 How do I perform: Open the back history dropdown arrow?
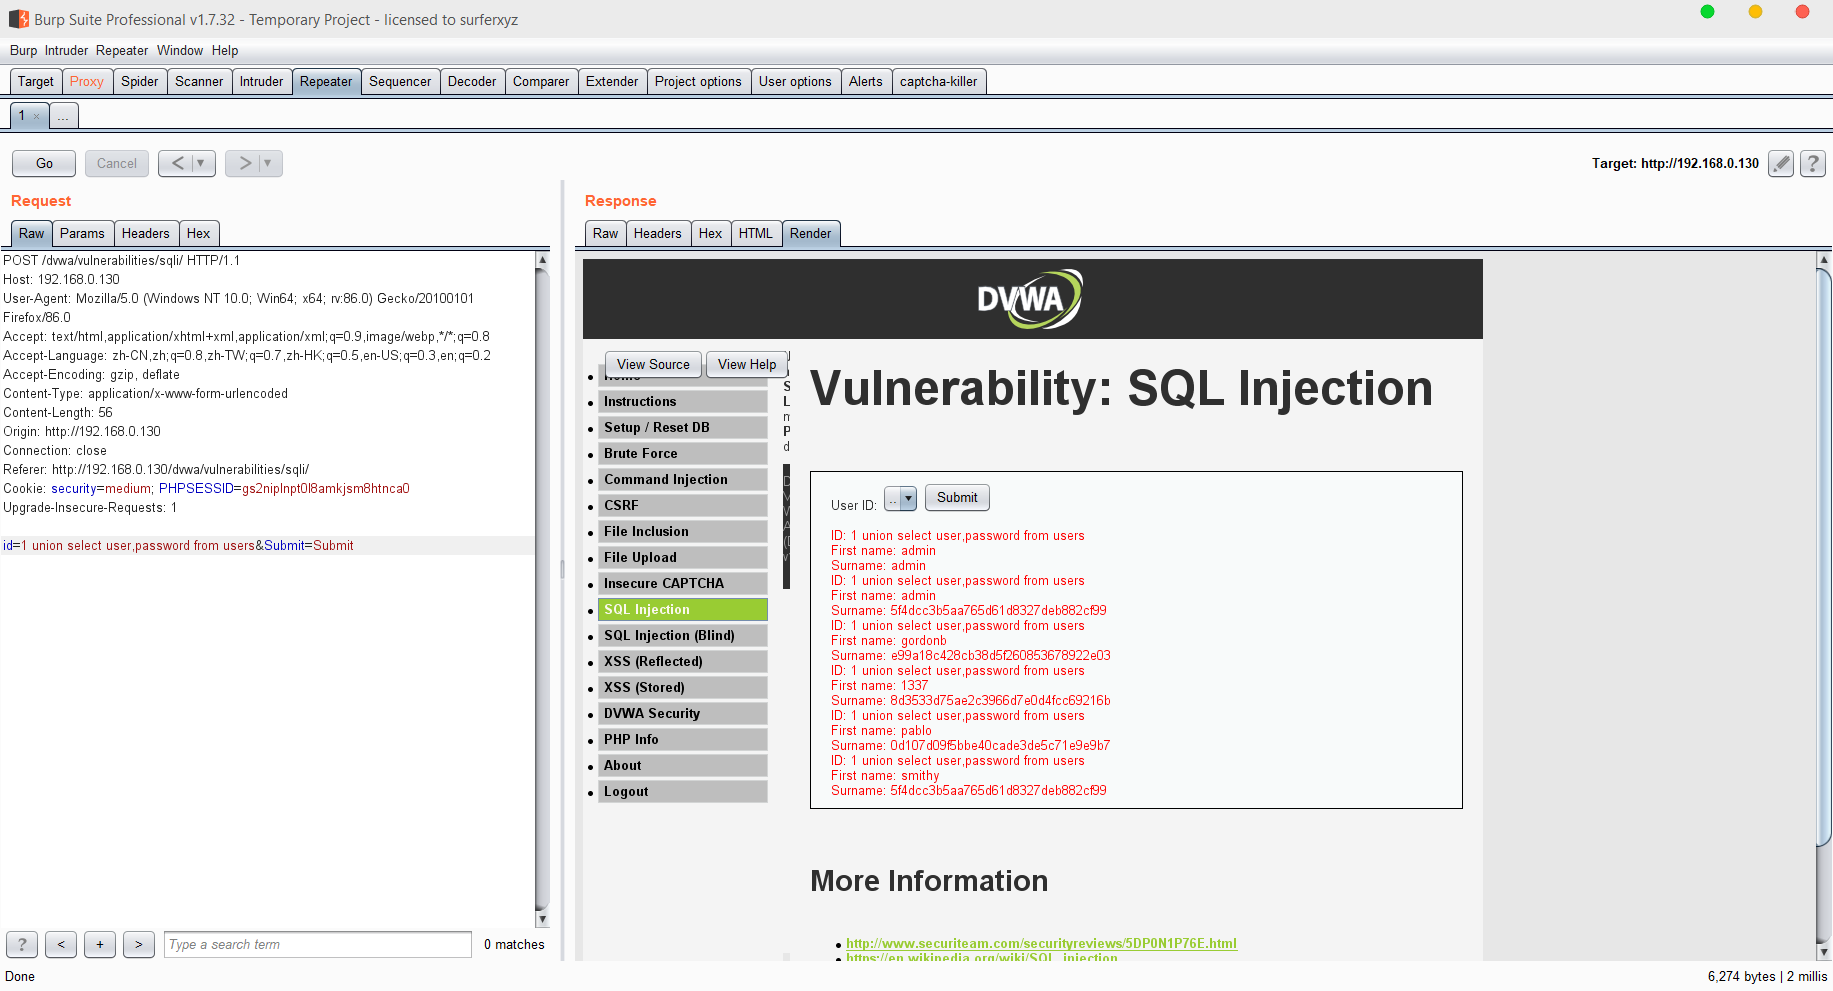[x=203, y=163]
